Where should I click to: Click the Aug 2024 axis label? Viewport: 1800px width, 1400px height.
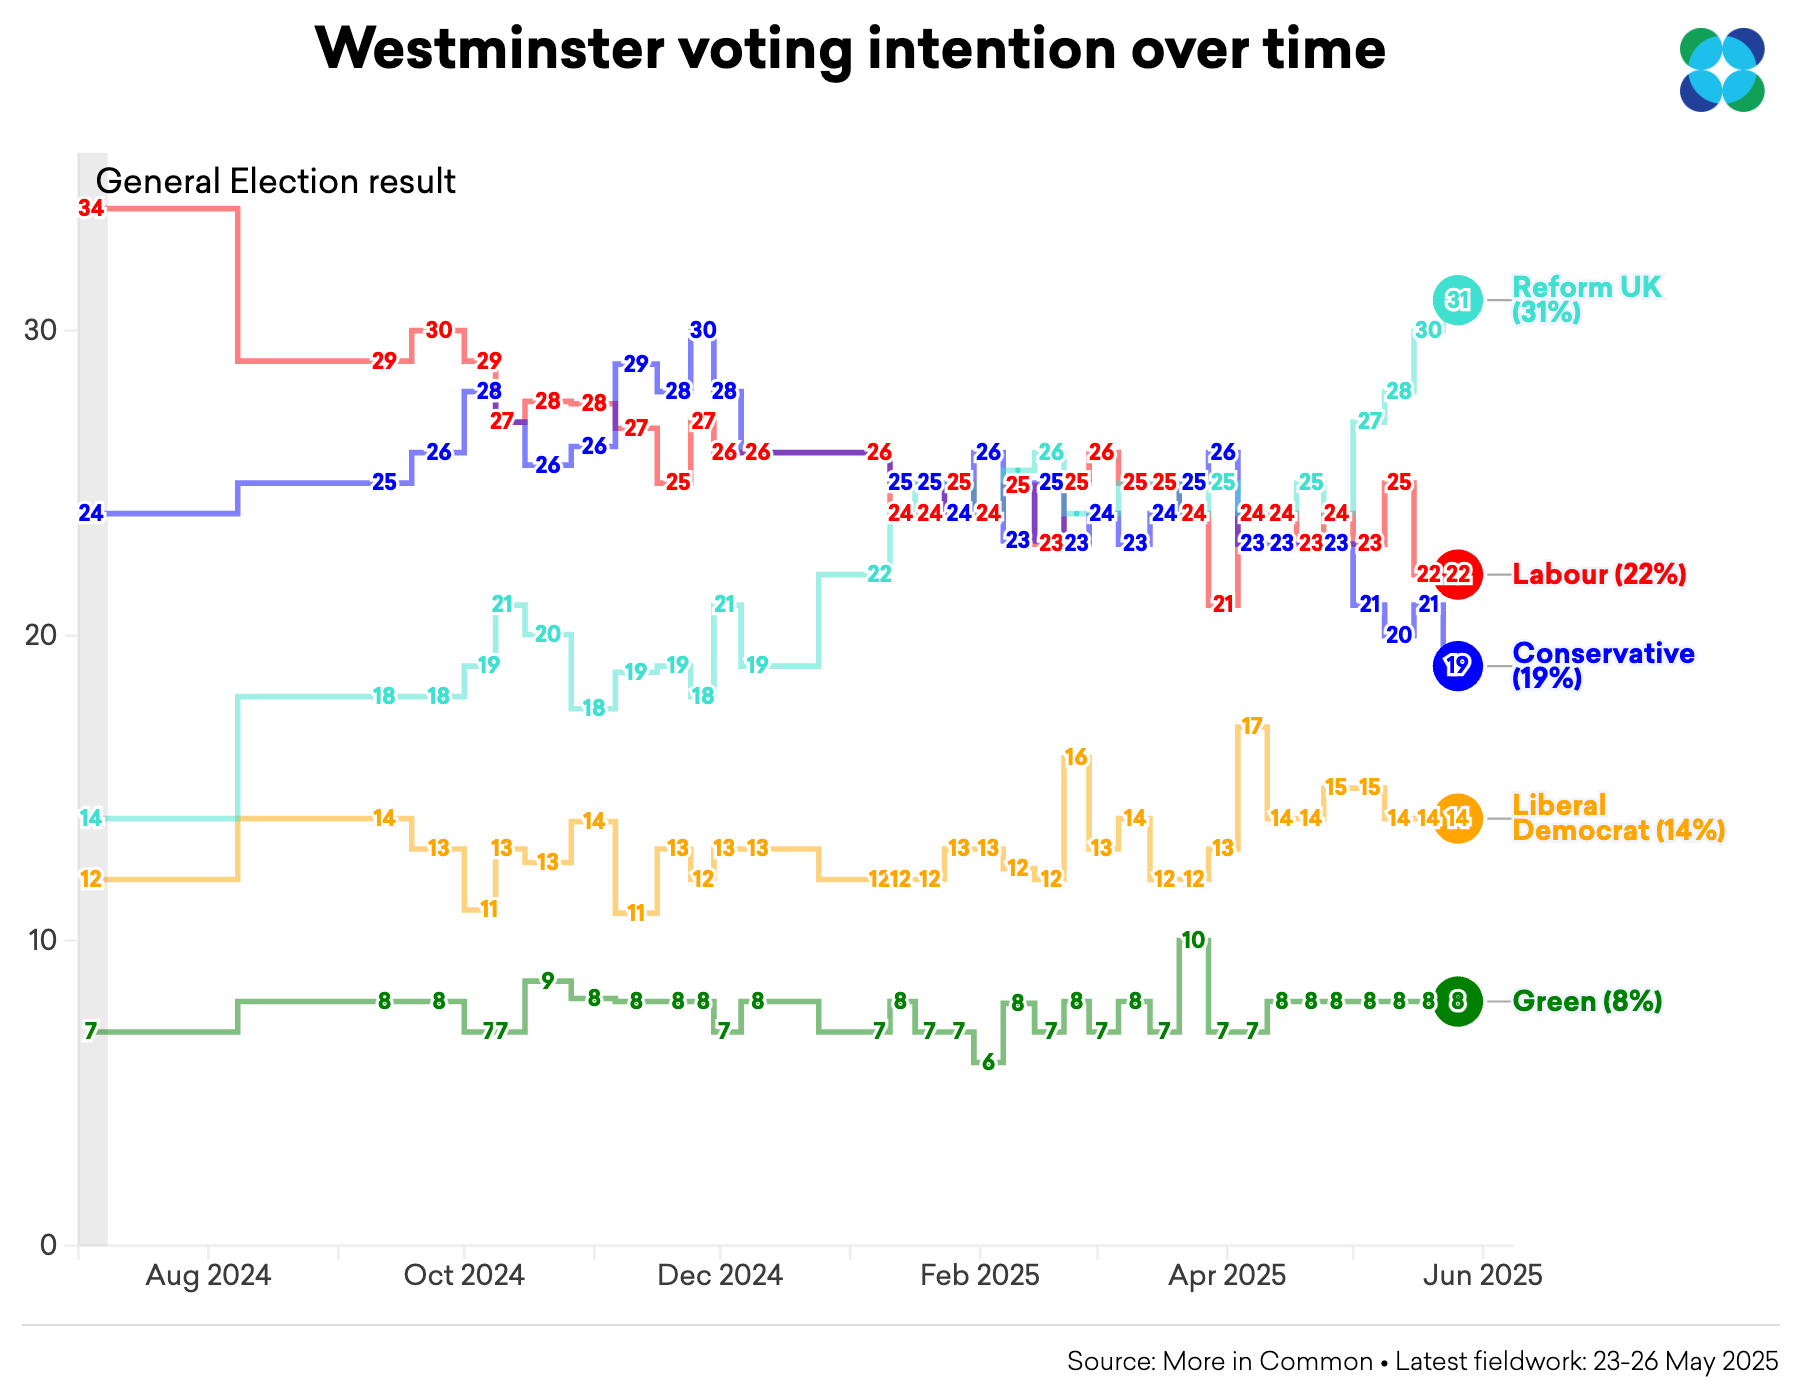pyautogui.click(x=208, y=1276)
